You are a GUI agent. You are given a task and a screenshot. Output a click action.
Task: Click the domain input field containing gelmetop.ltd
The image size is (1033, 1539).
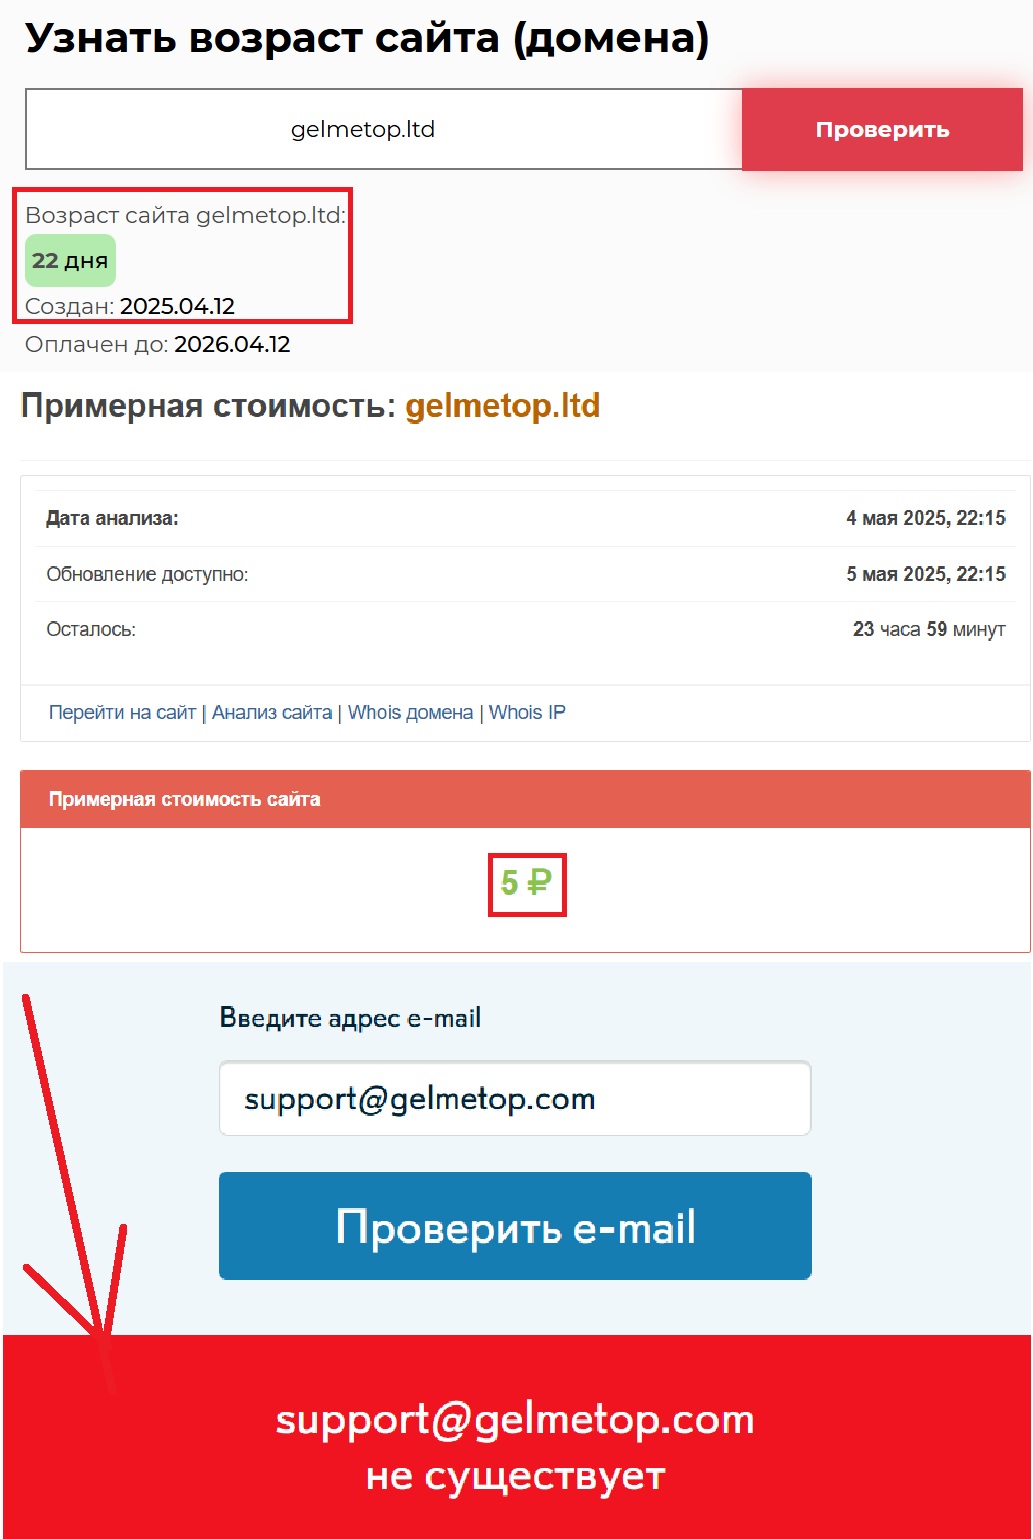click(384, 129)
